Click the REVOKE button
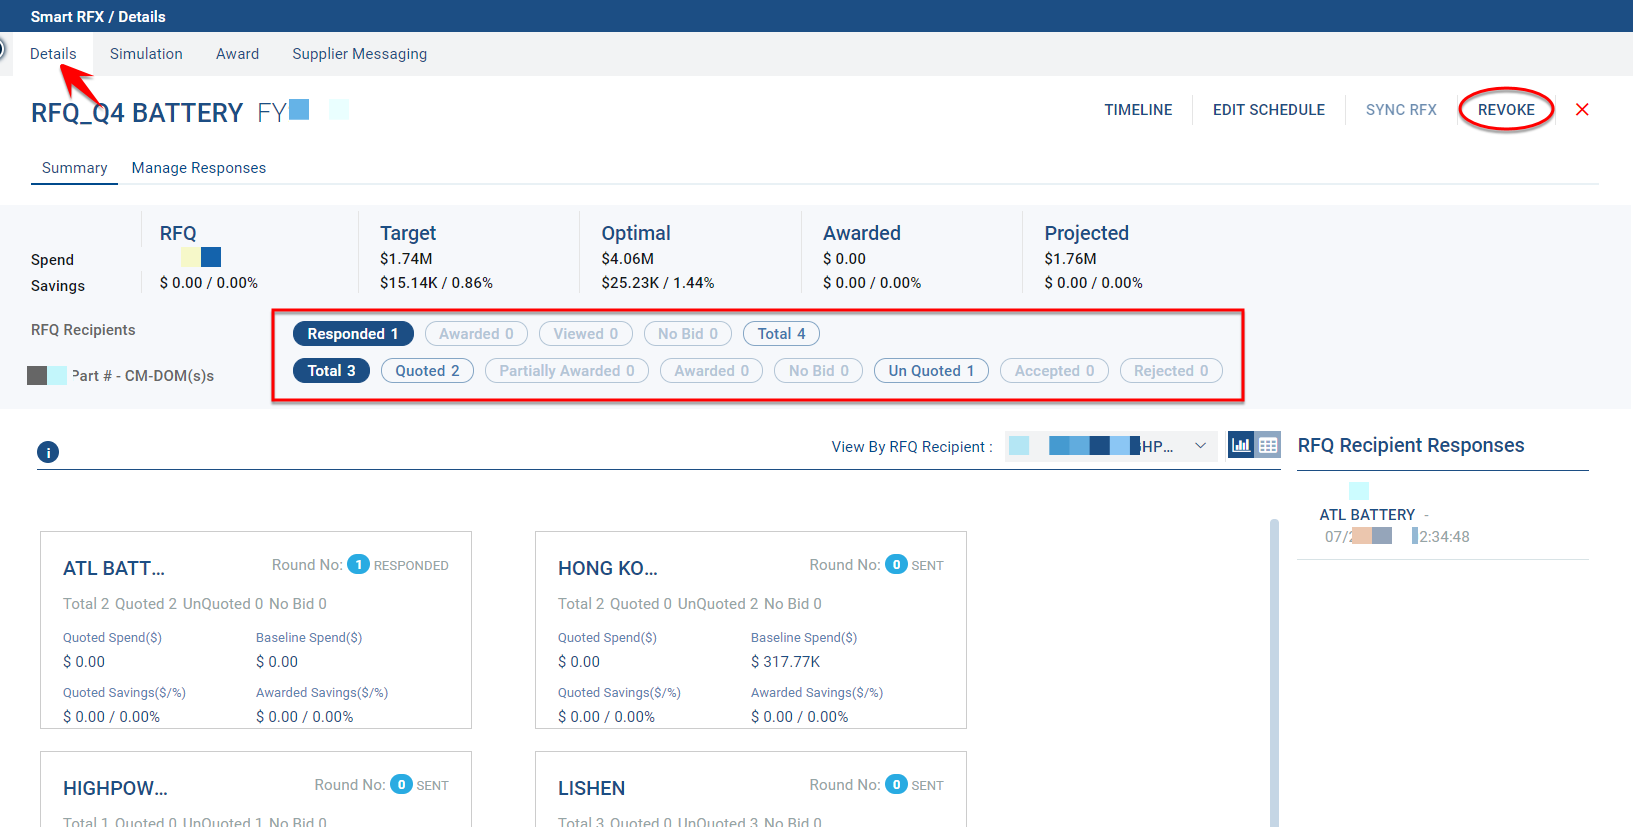This screenshot has width=1633, height=827. [x=1505, y=110]
